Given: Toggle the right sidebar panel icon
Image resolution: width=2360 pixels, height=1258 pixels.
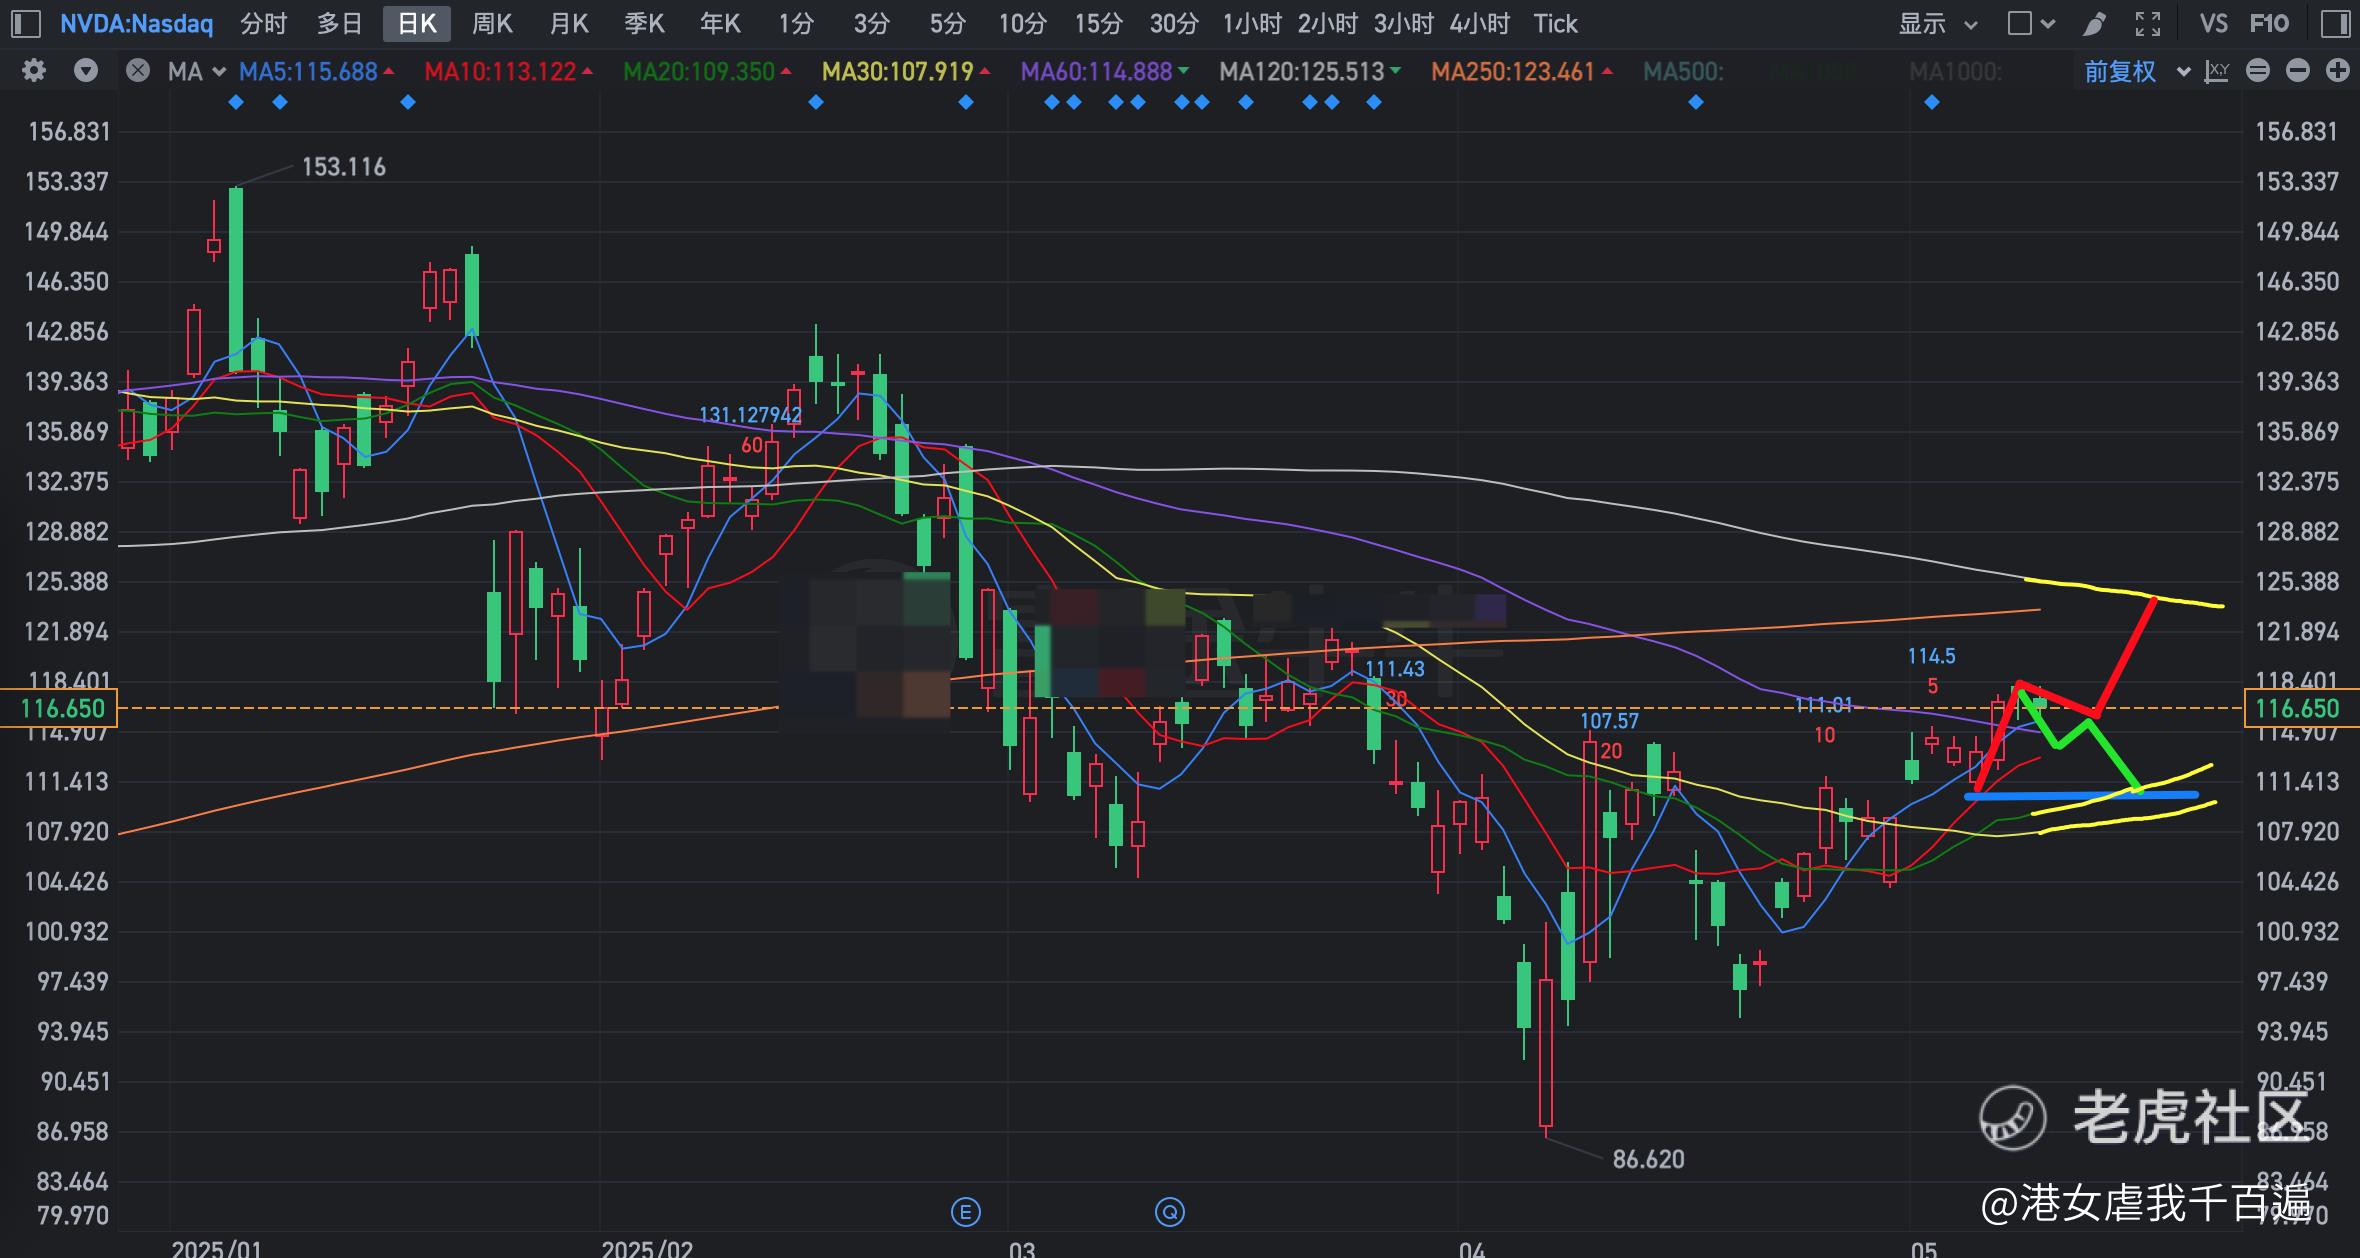Looking at the screenshot, I should pyautogui.click(x=2336, y=23).
